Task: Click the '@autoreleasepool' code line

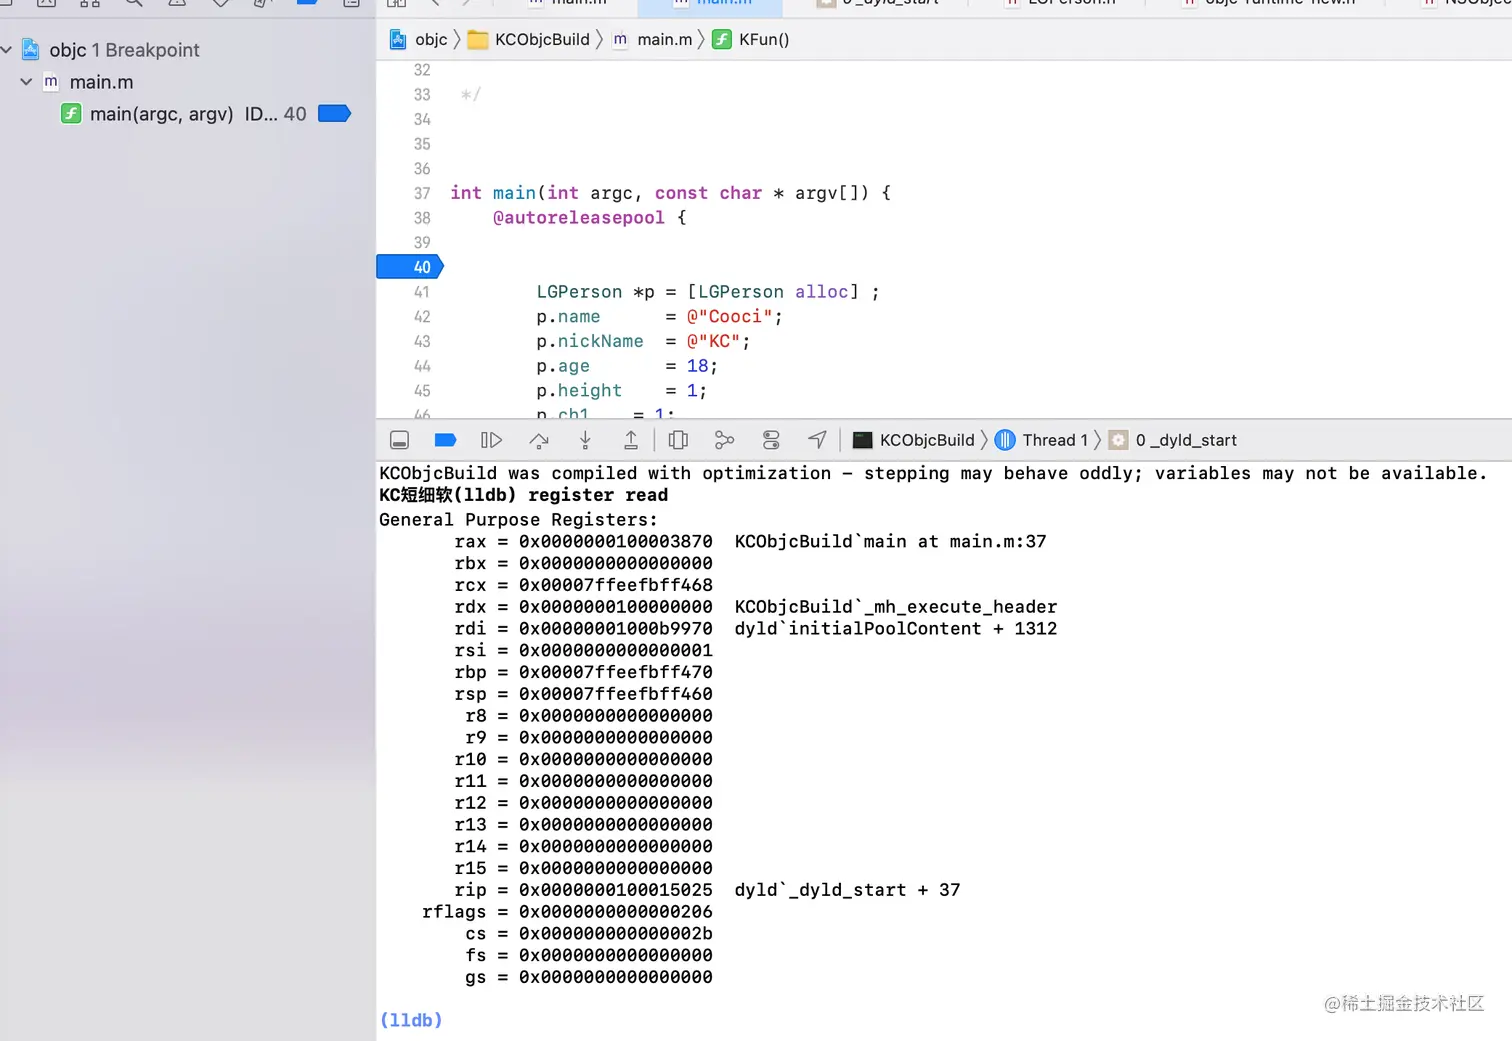Action: coord(589,218)
